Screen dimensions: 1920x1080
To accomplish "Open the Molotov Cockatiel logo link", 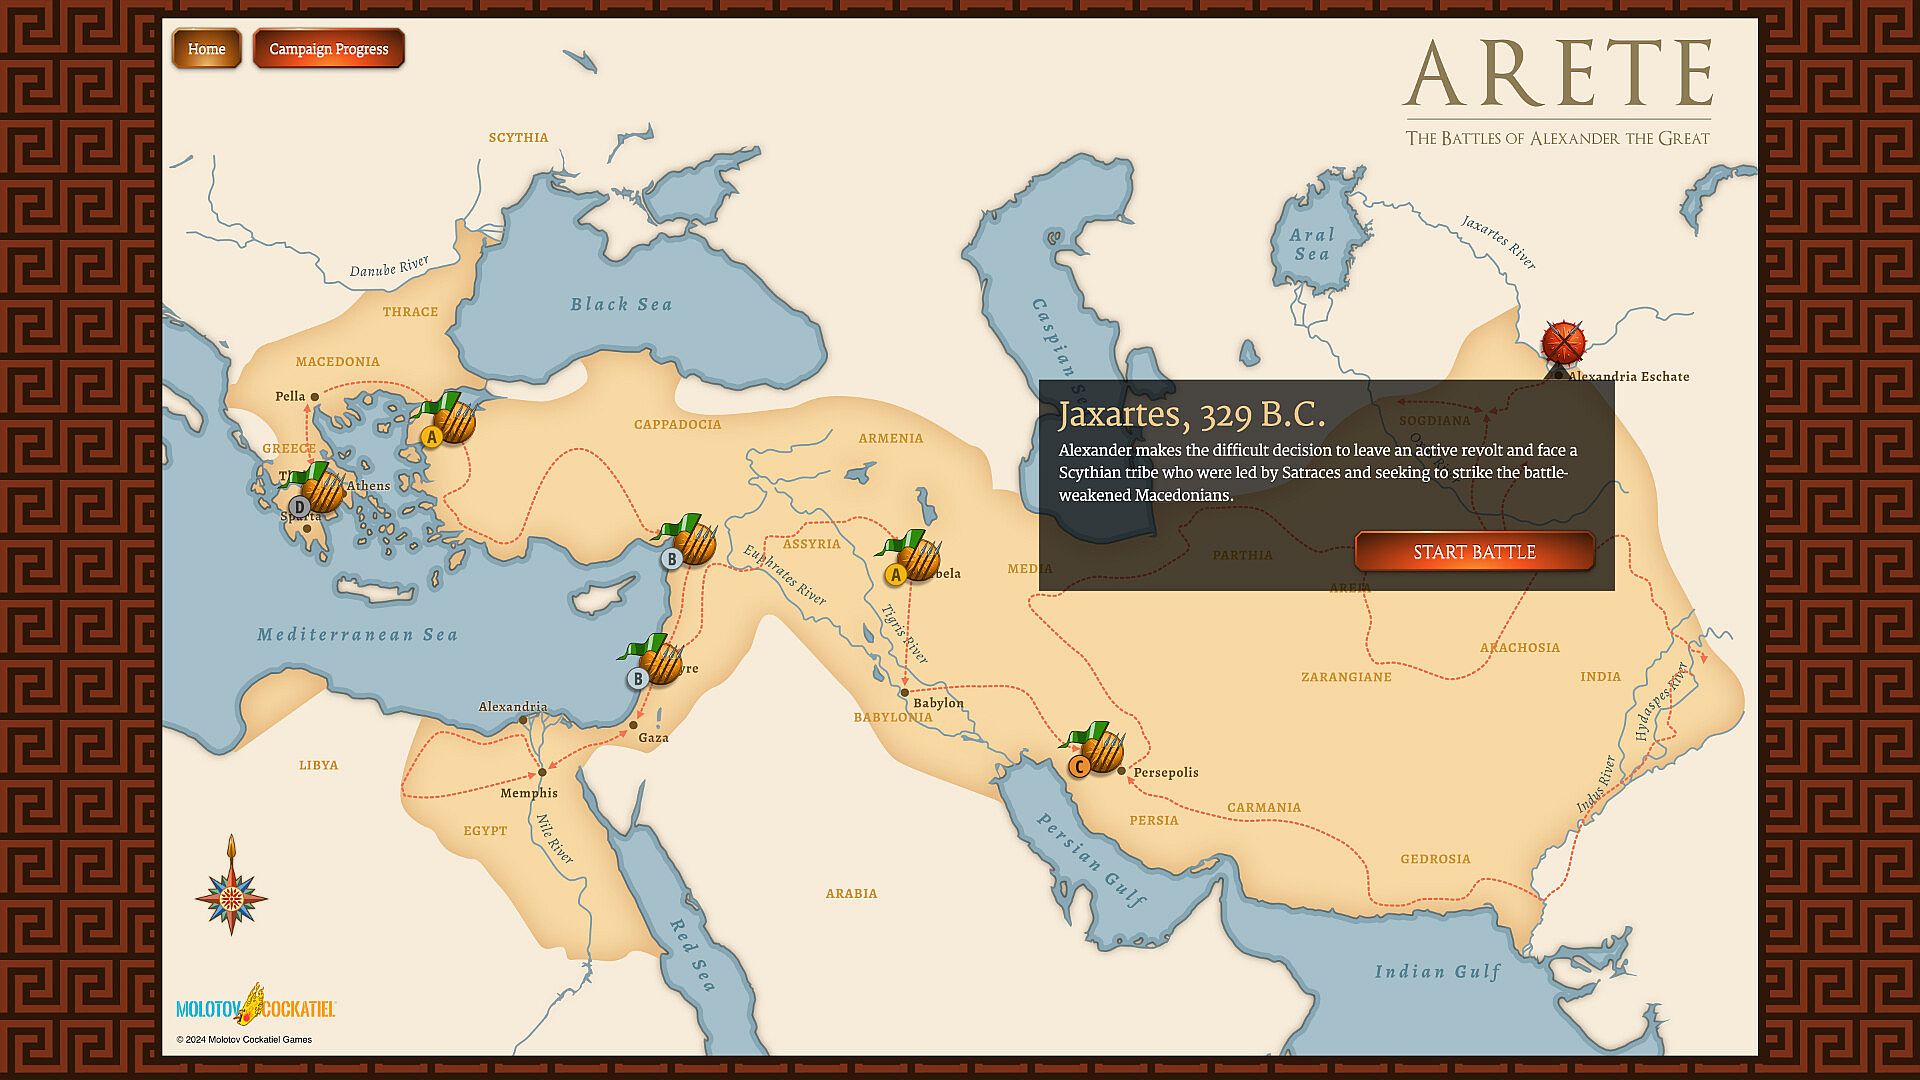I will click(256, 1006).
